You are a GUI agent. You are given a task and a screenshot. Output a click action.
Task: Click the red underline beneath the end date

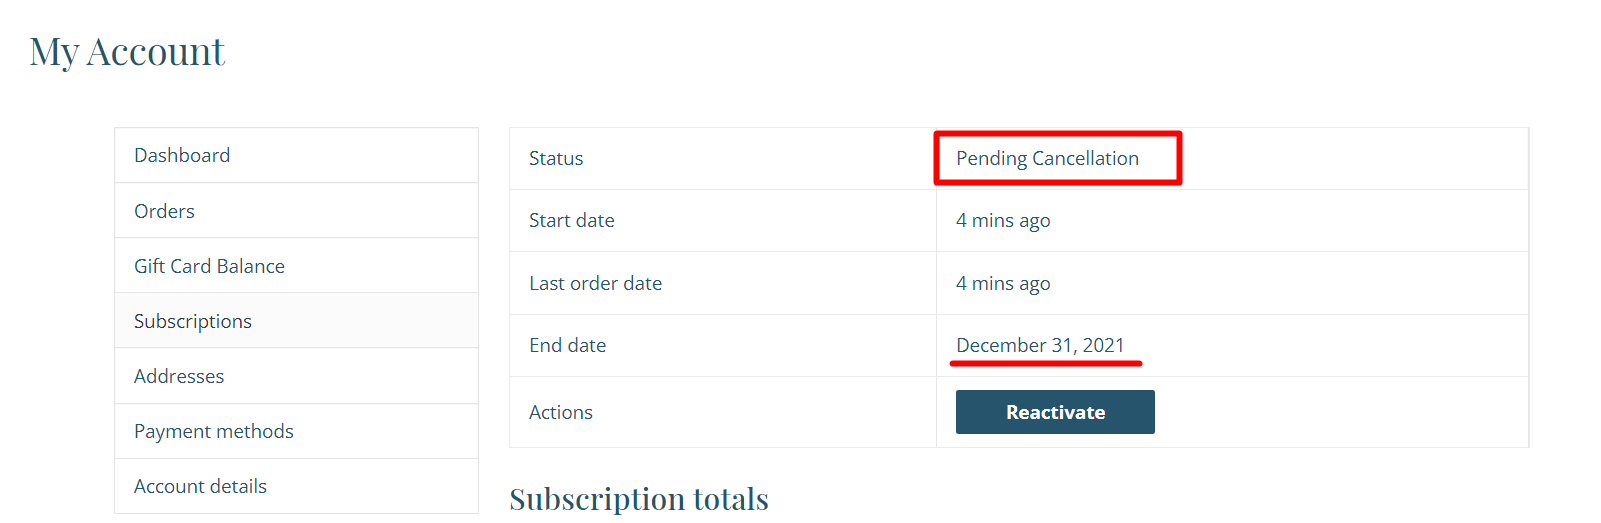(x=1046, y=364)
